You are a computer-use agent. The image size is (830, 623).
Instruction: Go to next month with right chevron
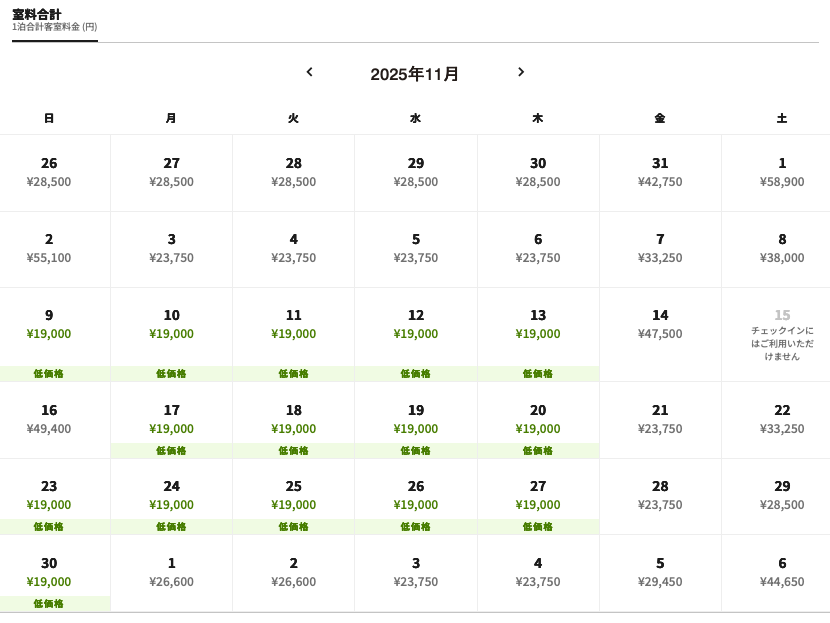click(520, 72)
